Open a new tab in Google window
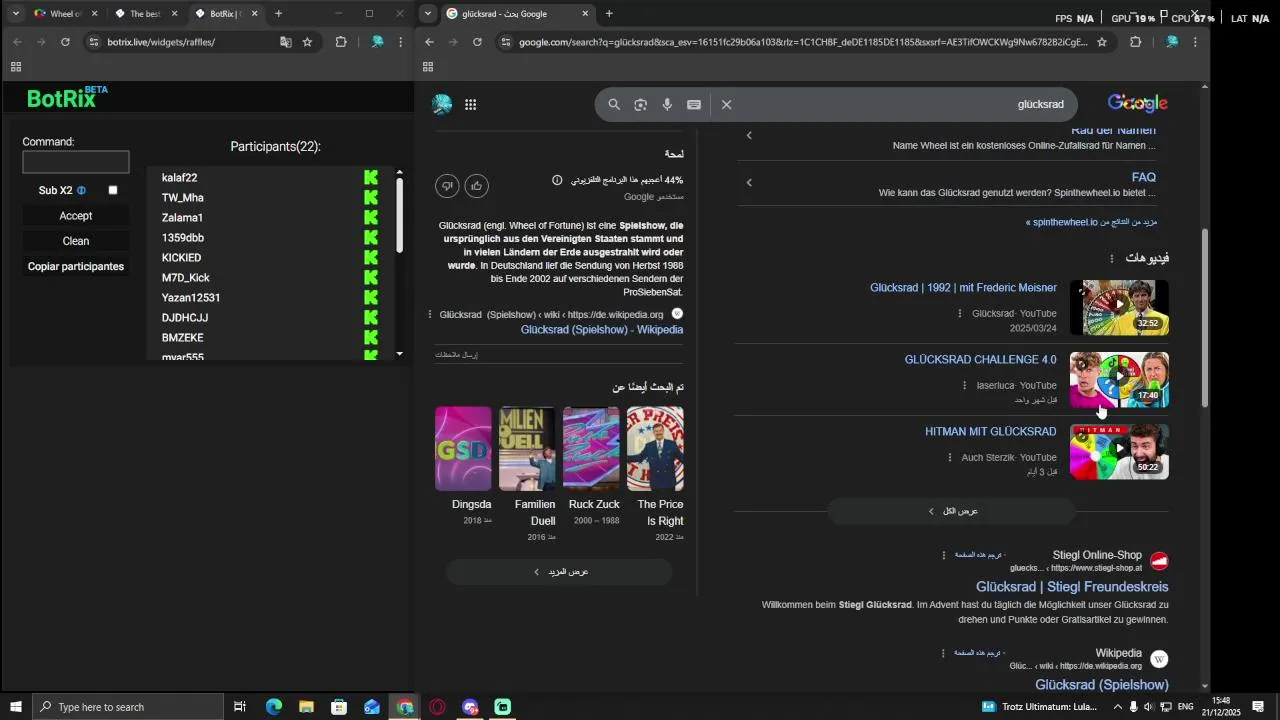The height and width of the screenshot is (720, 1280). pos(609,14)
